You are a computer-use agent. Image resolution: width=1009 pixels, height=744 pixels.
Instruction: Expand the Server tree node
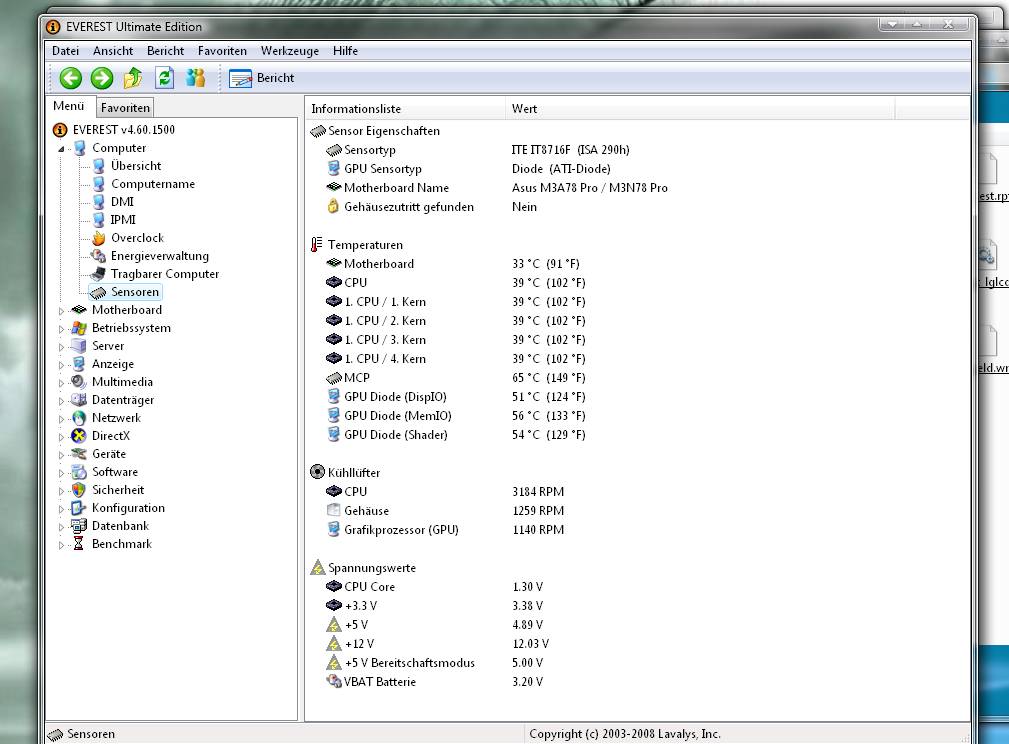(x=62, y=347)
